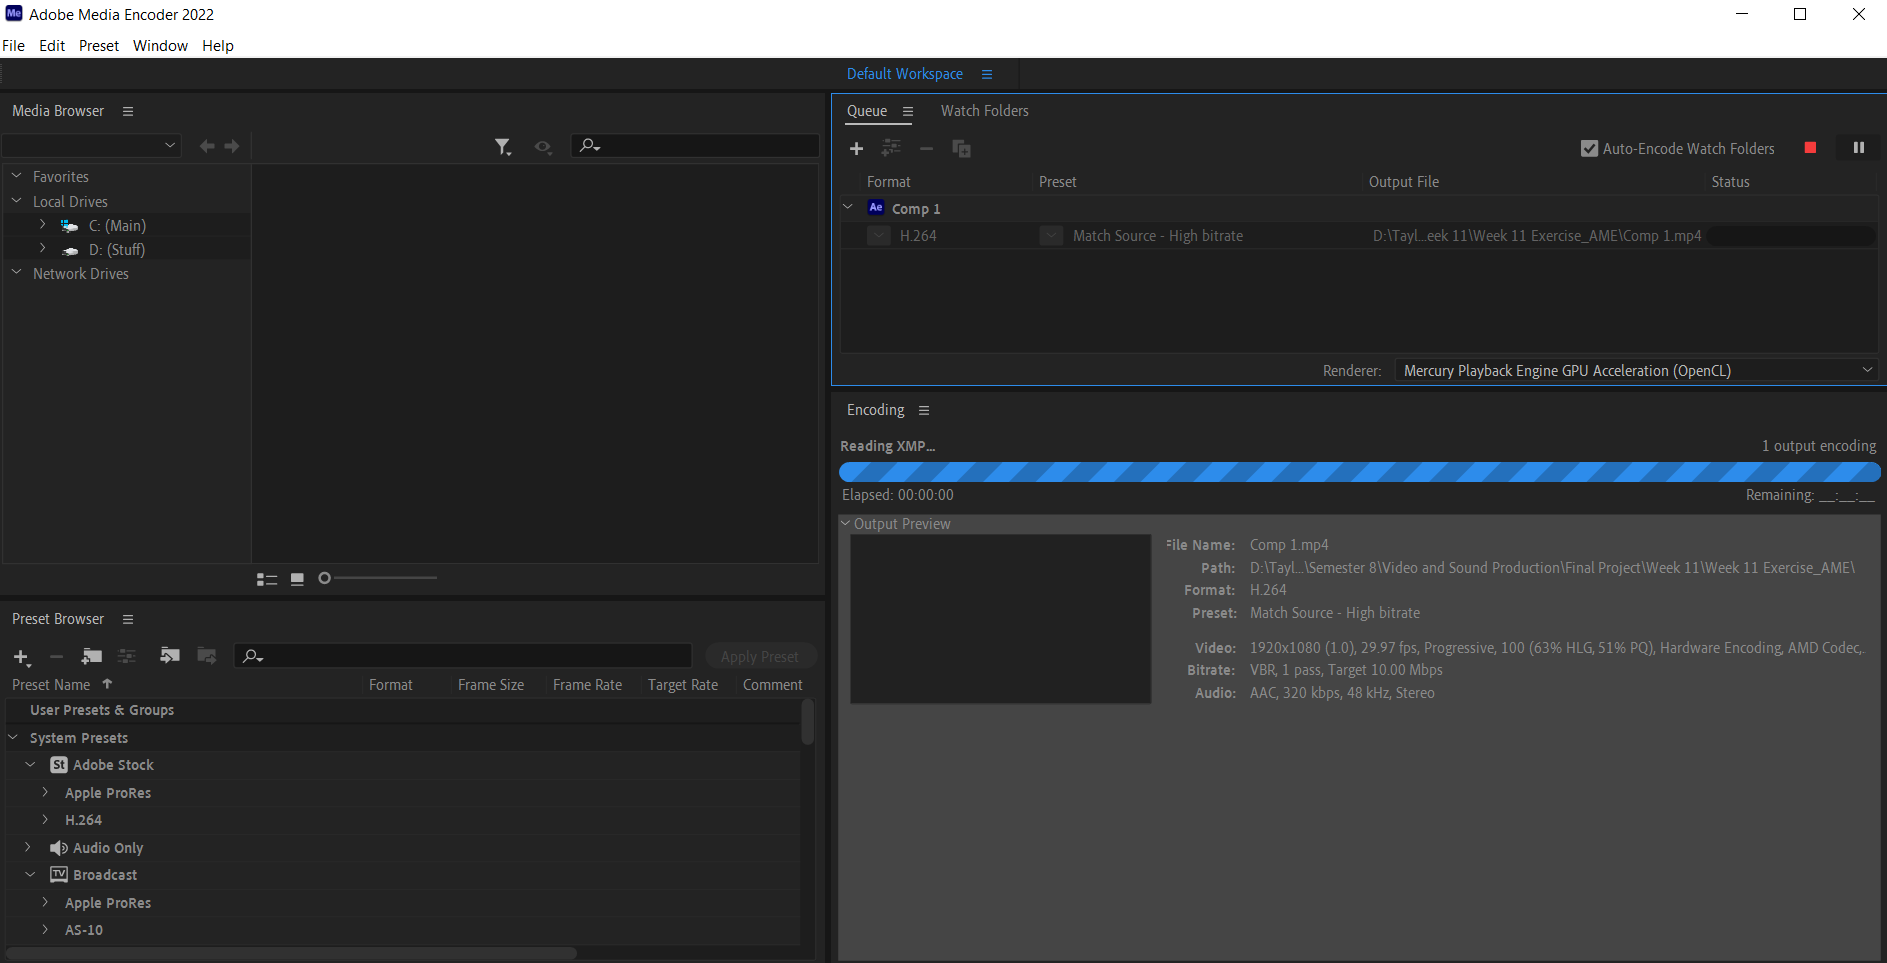Screen dimensions: 1887x963
Task: Pause the queue encoding
Action: click(x=1859, y=148)
